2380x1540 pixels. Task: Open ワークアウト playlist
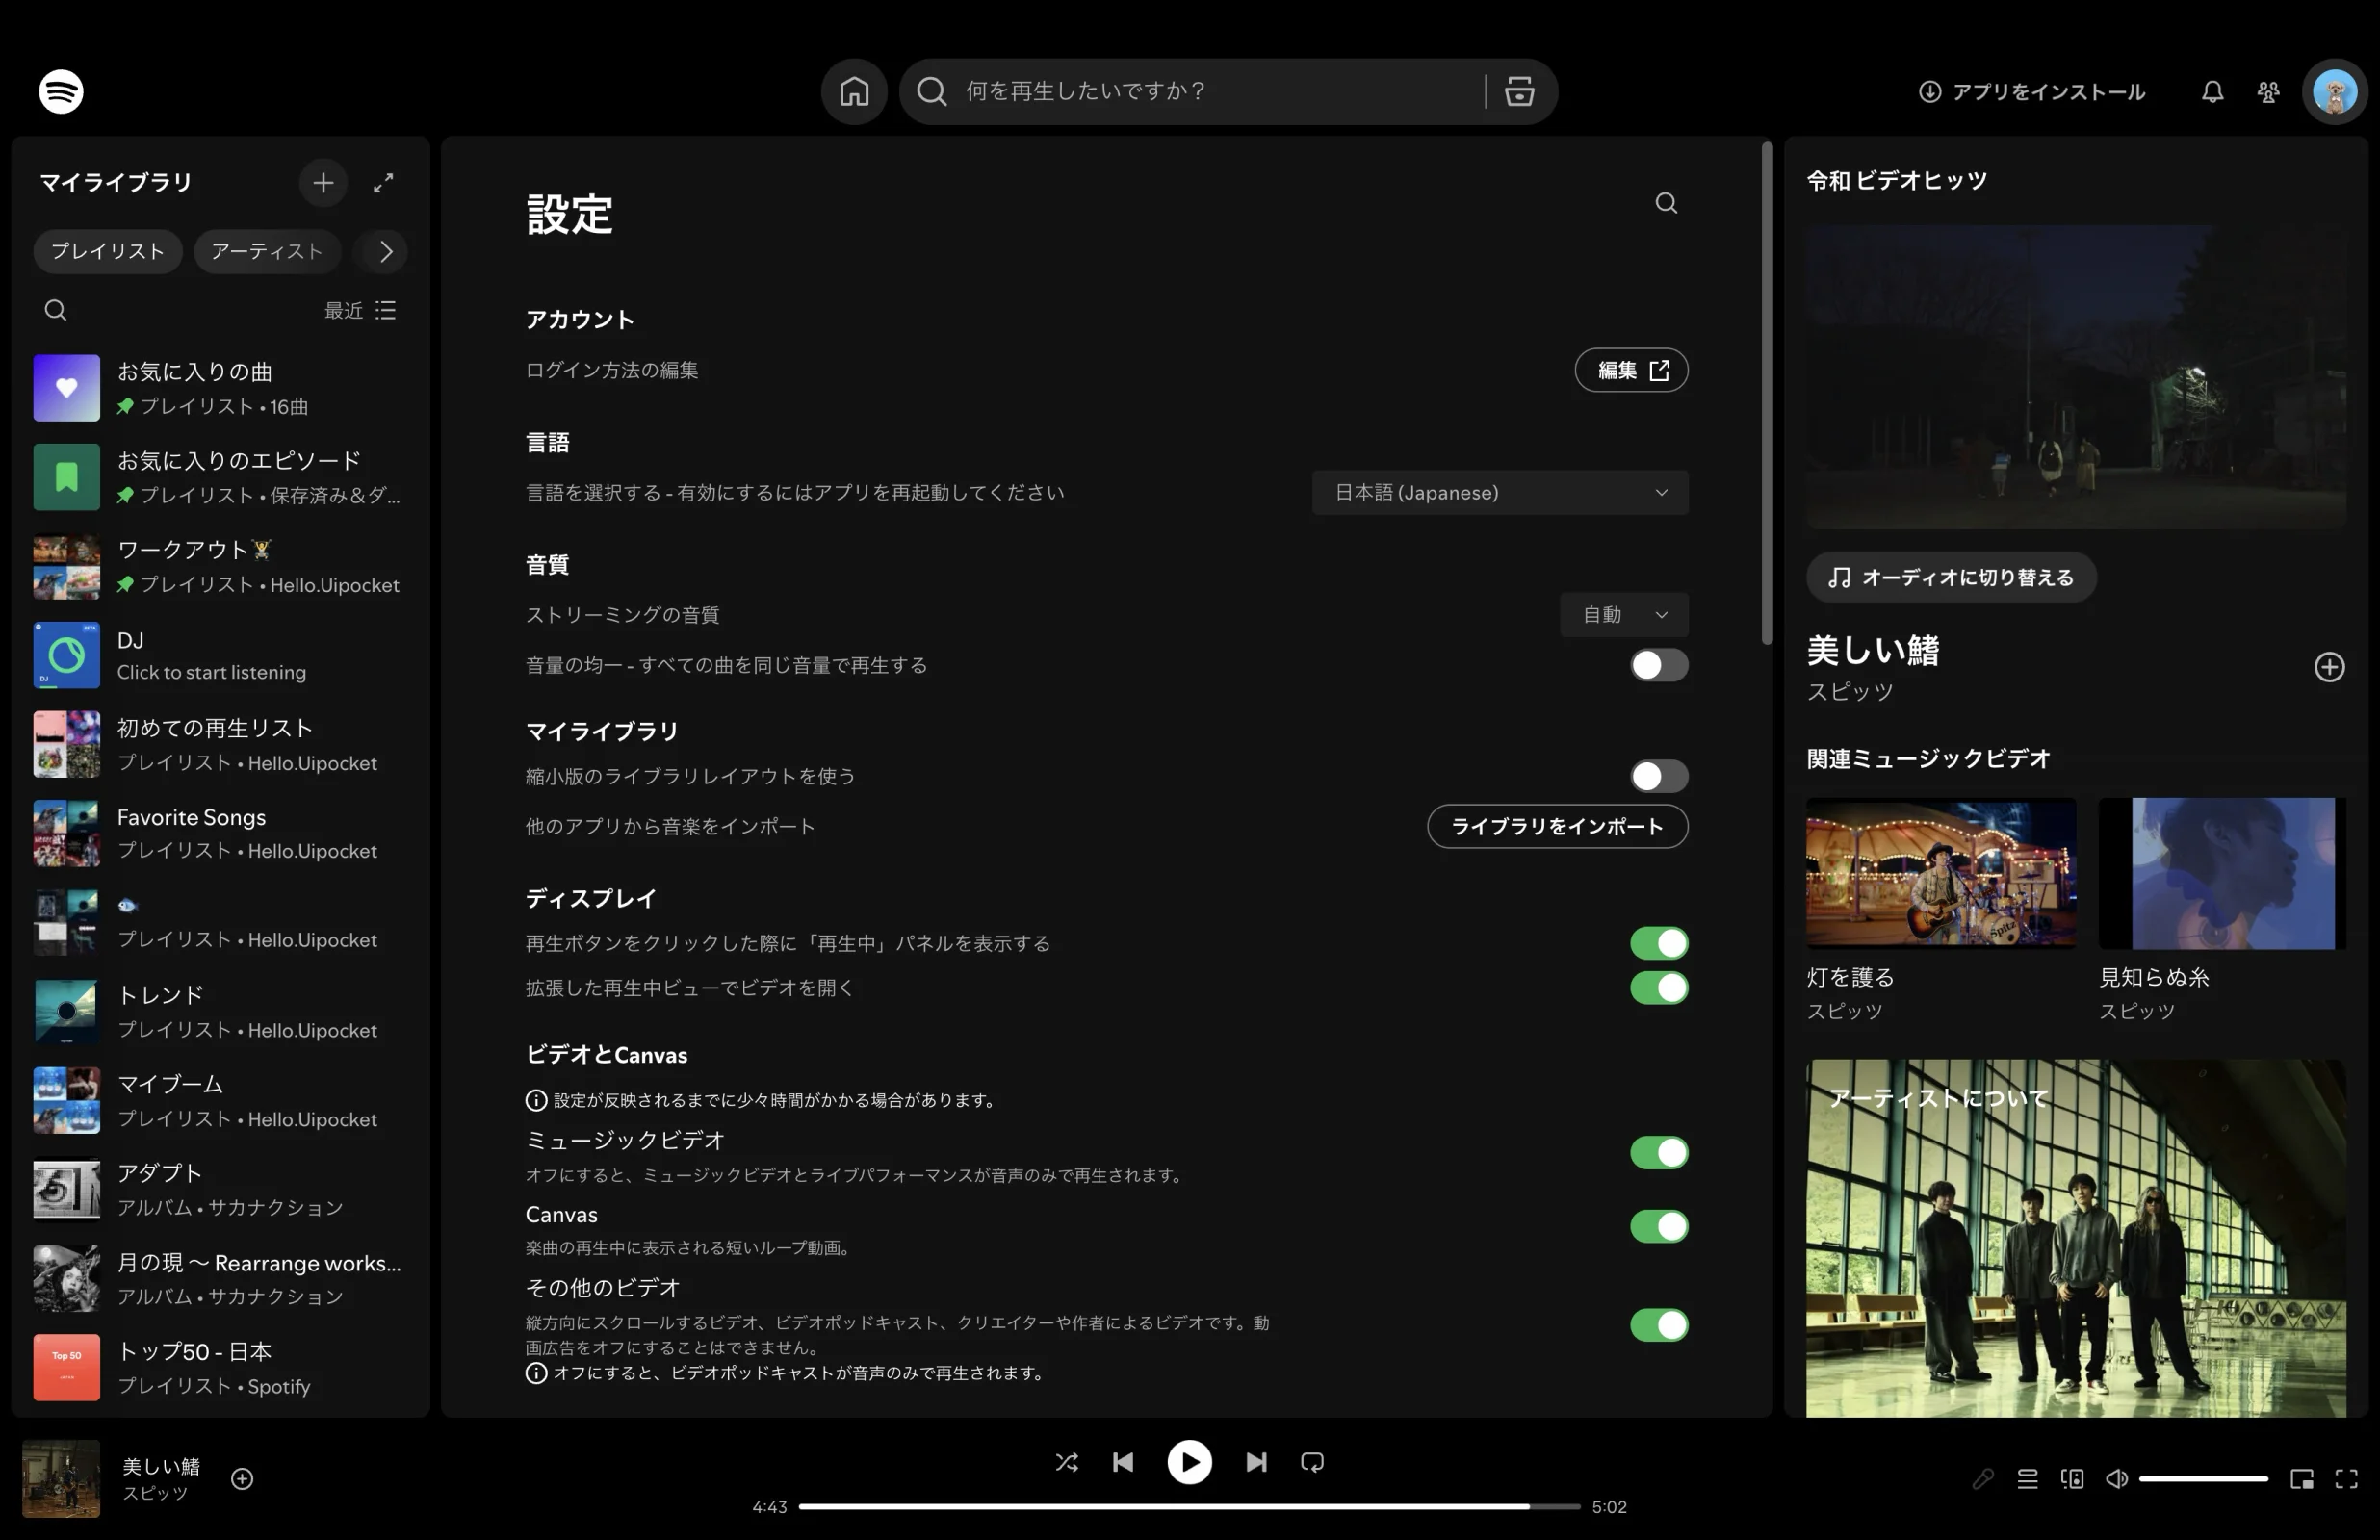pos(220,566)
